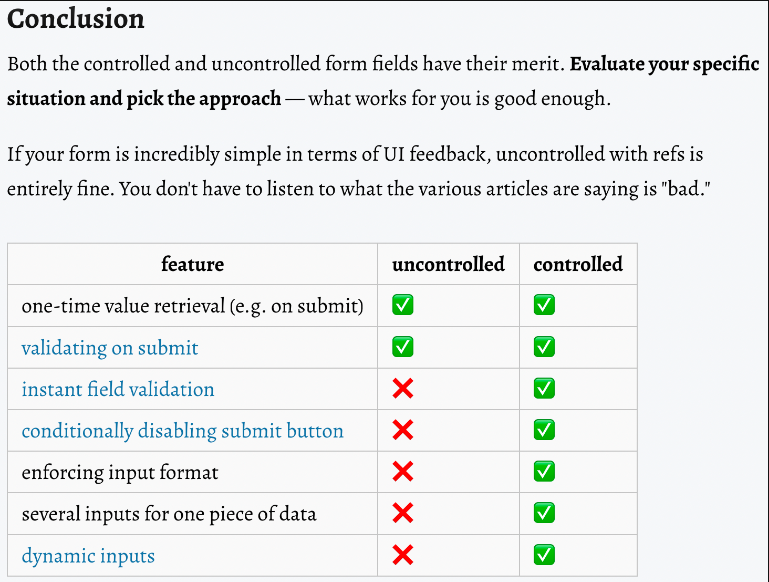769x582 pixels.
Task: Click controlled check for enforcing input format
Action: pyautogui.click(x=544, y=472)
